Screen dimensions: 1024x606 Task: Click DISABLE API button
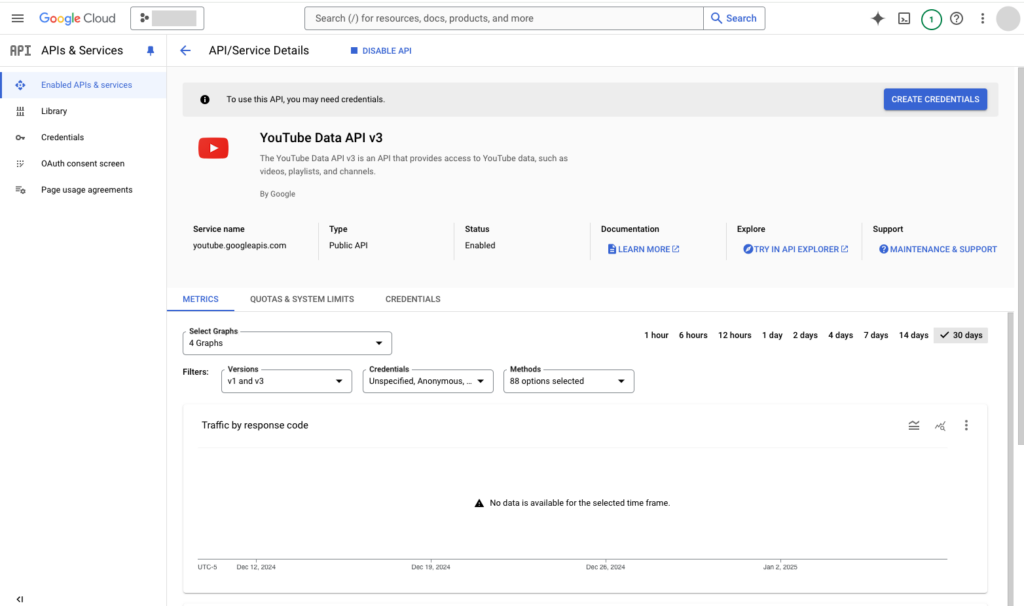pos(381,50)
